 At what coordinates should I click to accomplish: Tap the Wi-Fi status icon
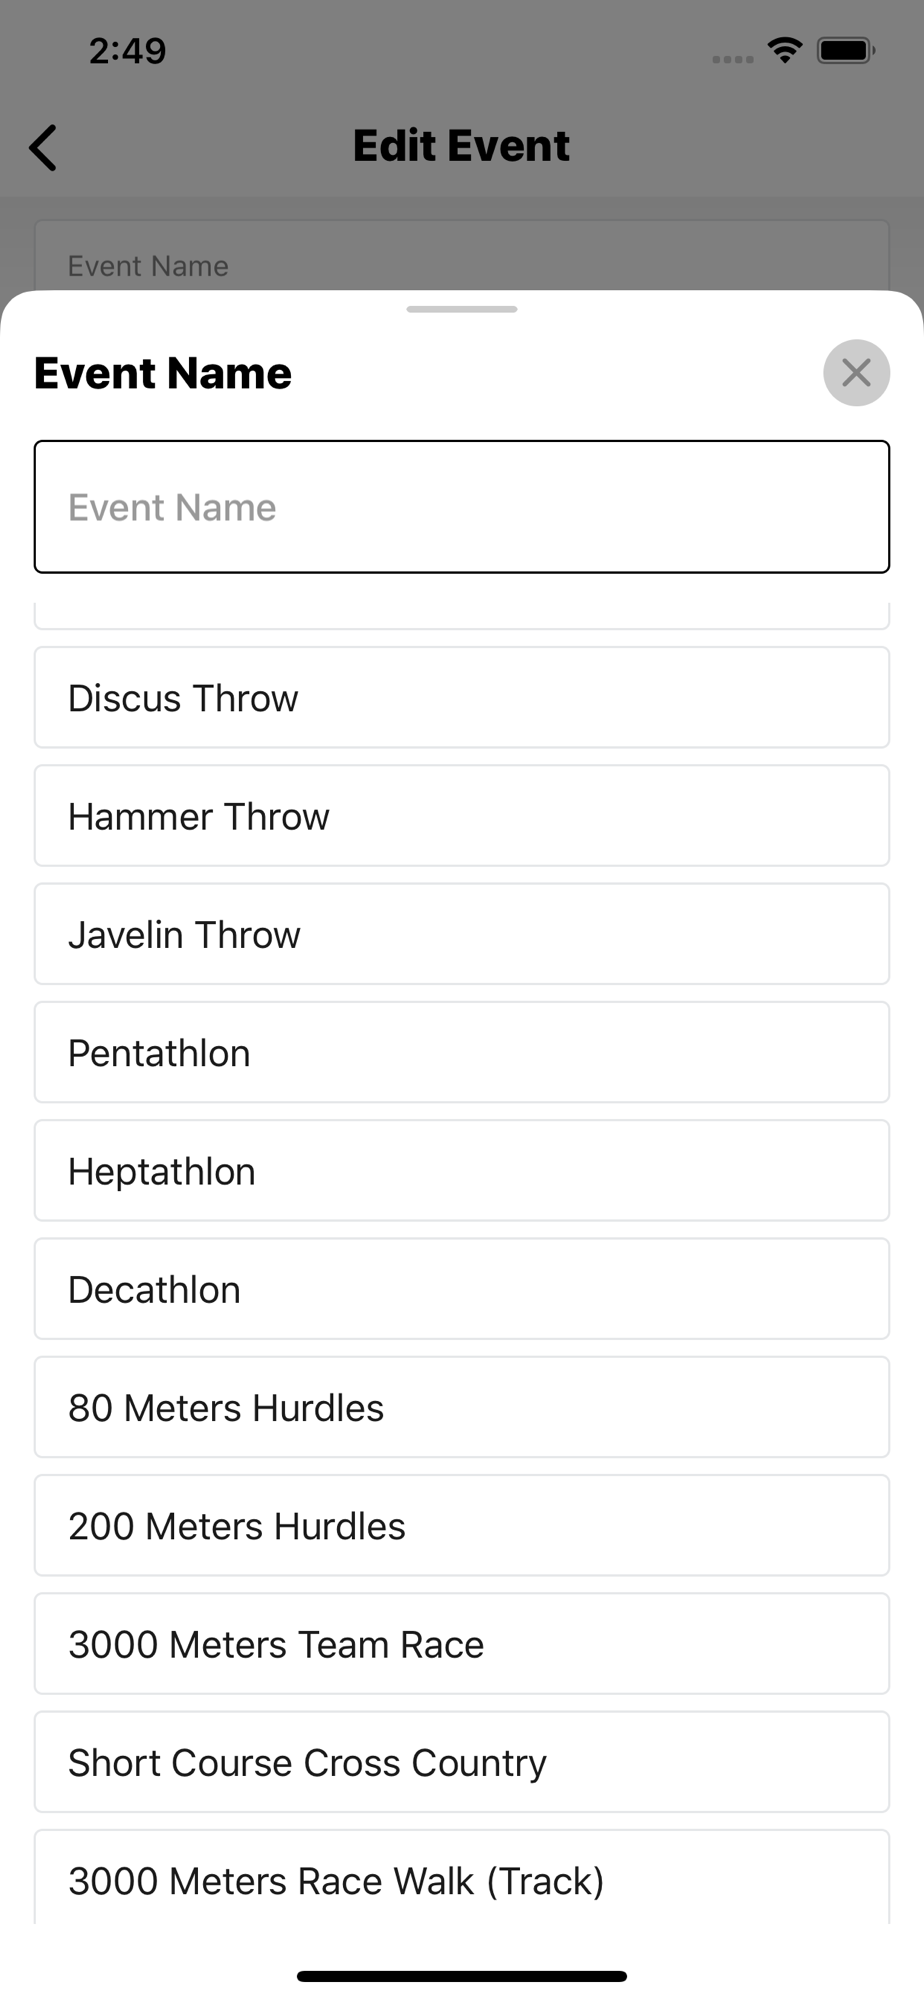click(x=785, y=50)
